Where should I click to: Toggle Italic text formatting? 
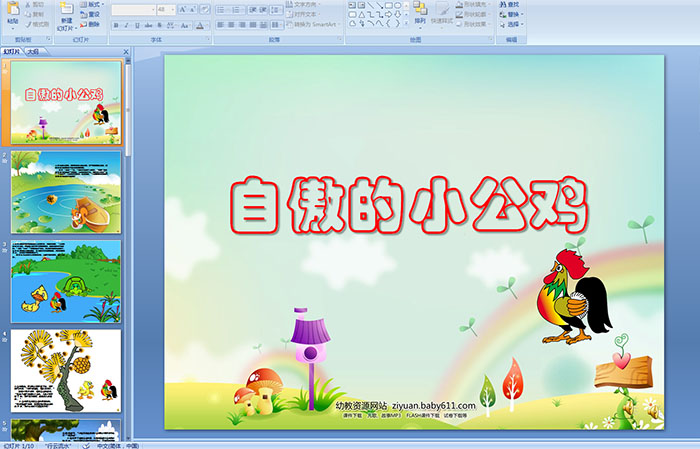click(124, 25)
